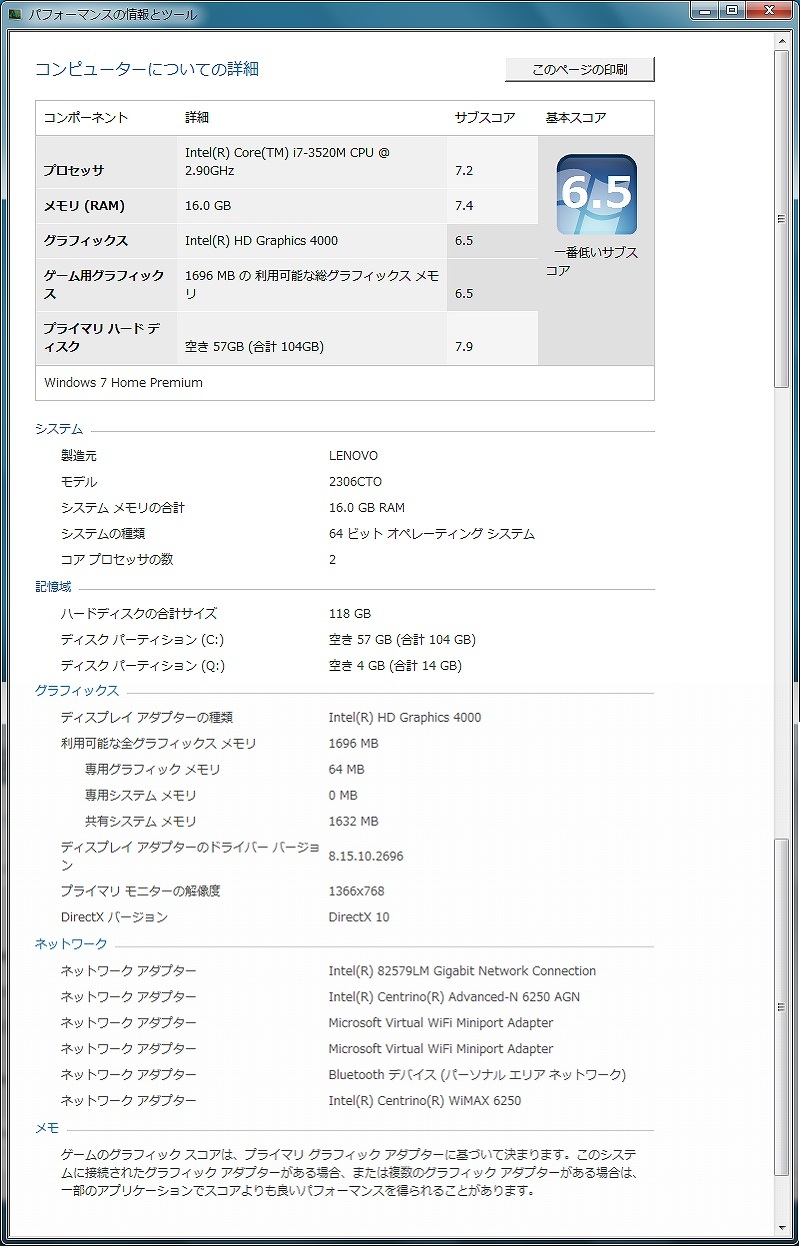Click the Windows 7 Home Premium text
This screenshot has width=800, height=1246.
pos(123,383)
